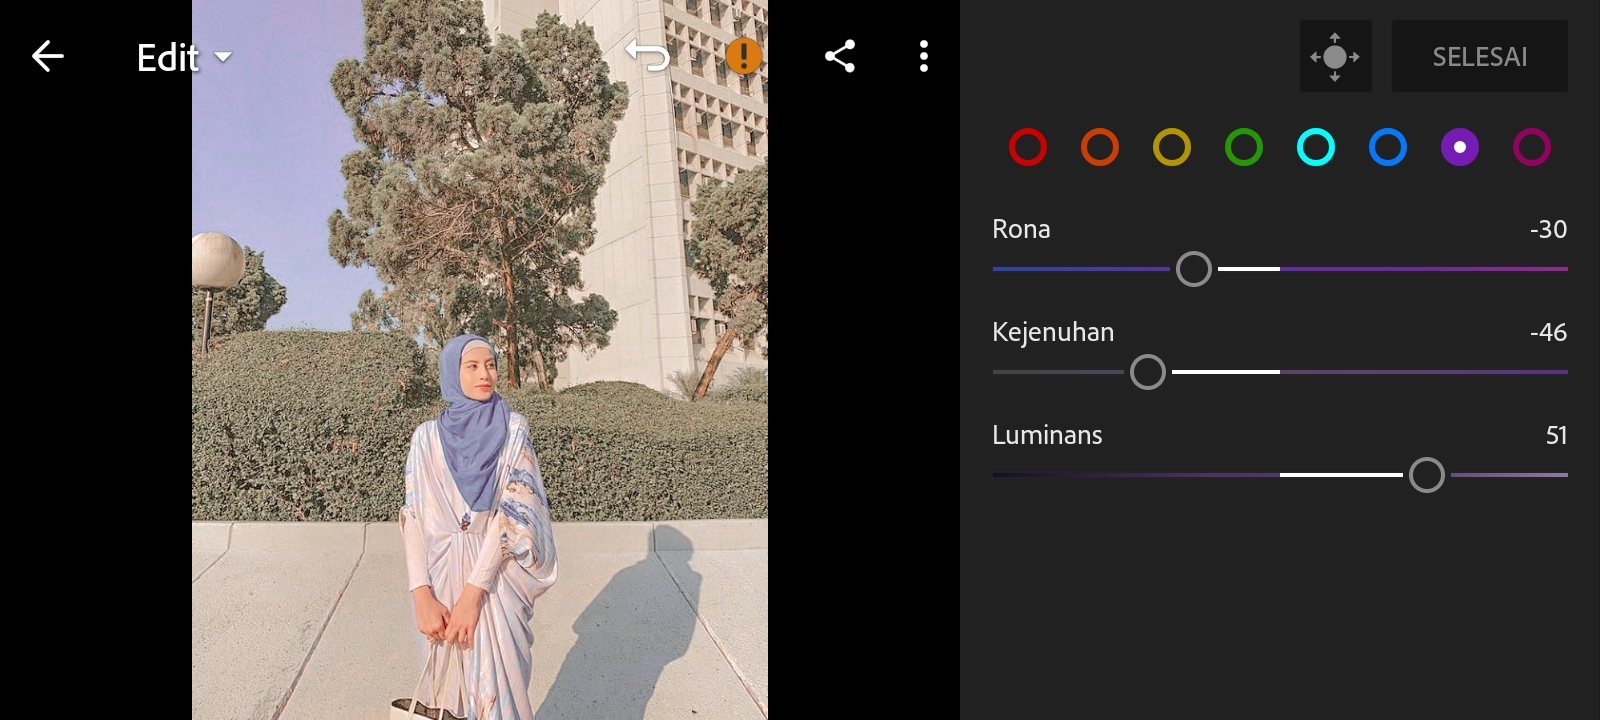Select the red color channel
The image size is (1600, 720).
tap(1028, 147)
